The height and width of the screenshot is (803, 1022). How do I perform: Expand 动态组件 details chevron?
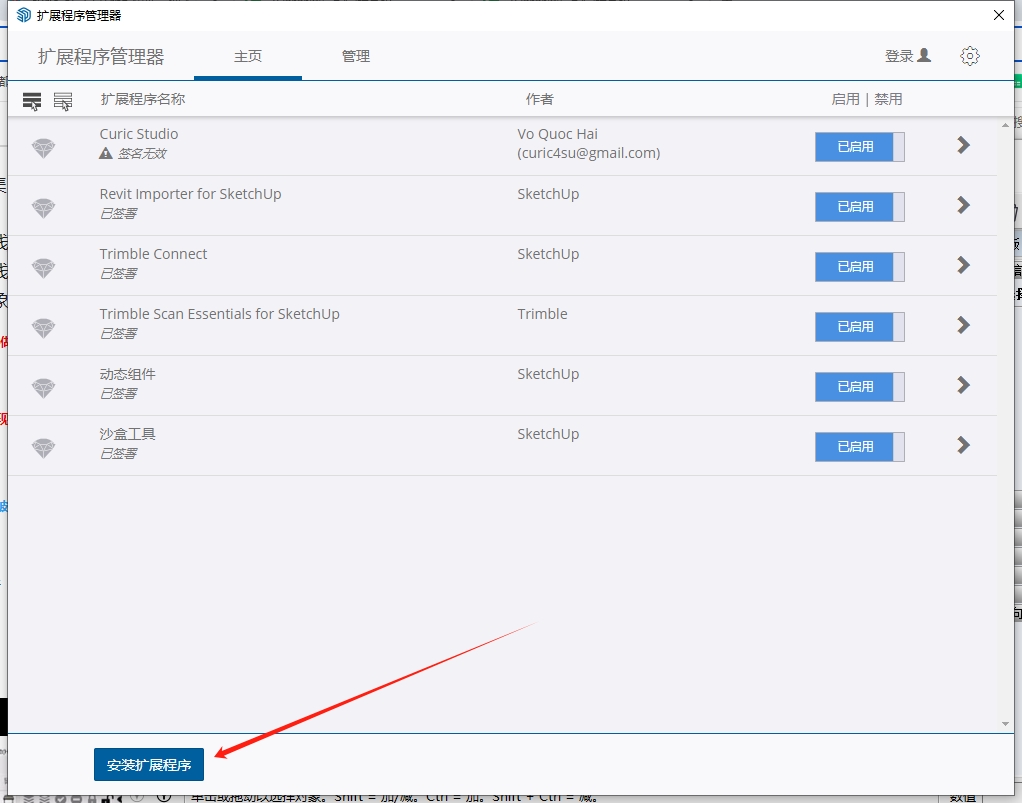pyautogui.click(x=963, y=385)
